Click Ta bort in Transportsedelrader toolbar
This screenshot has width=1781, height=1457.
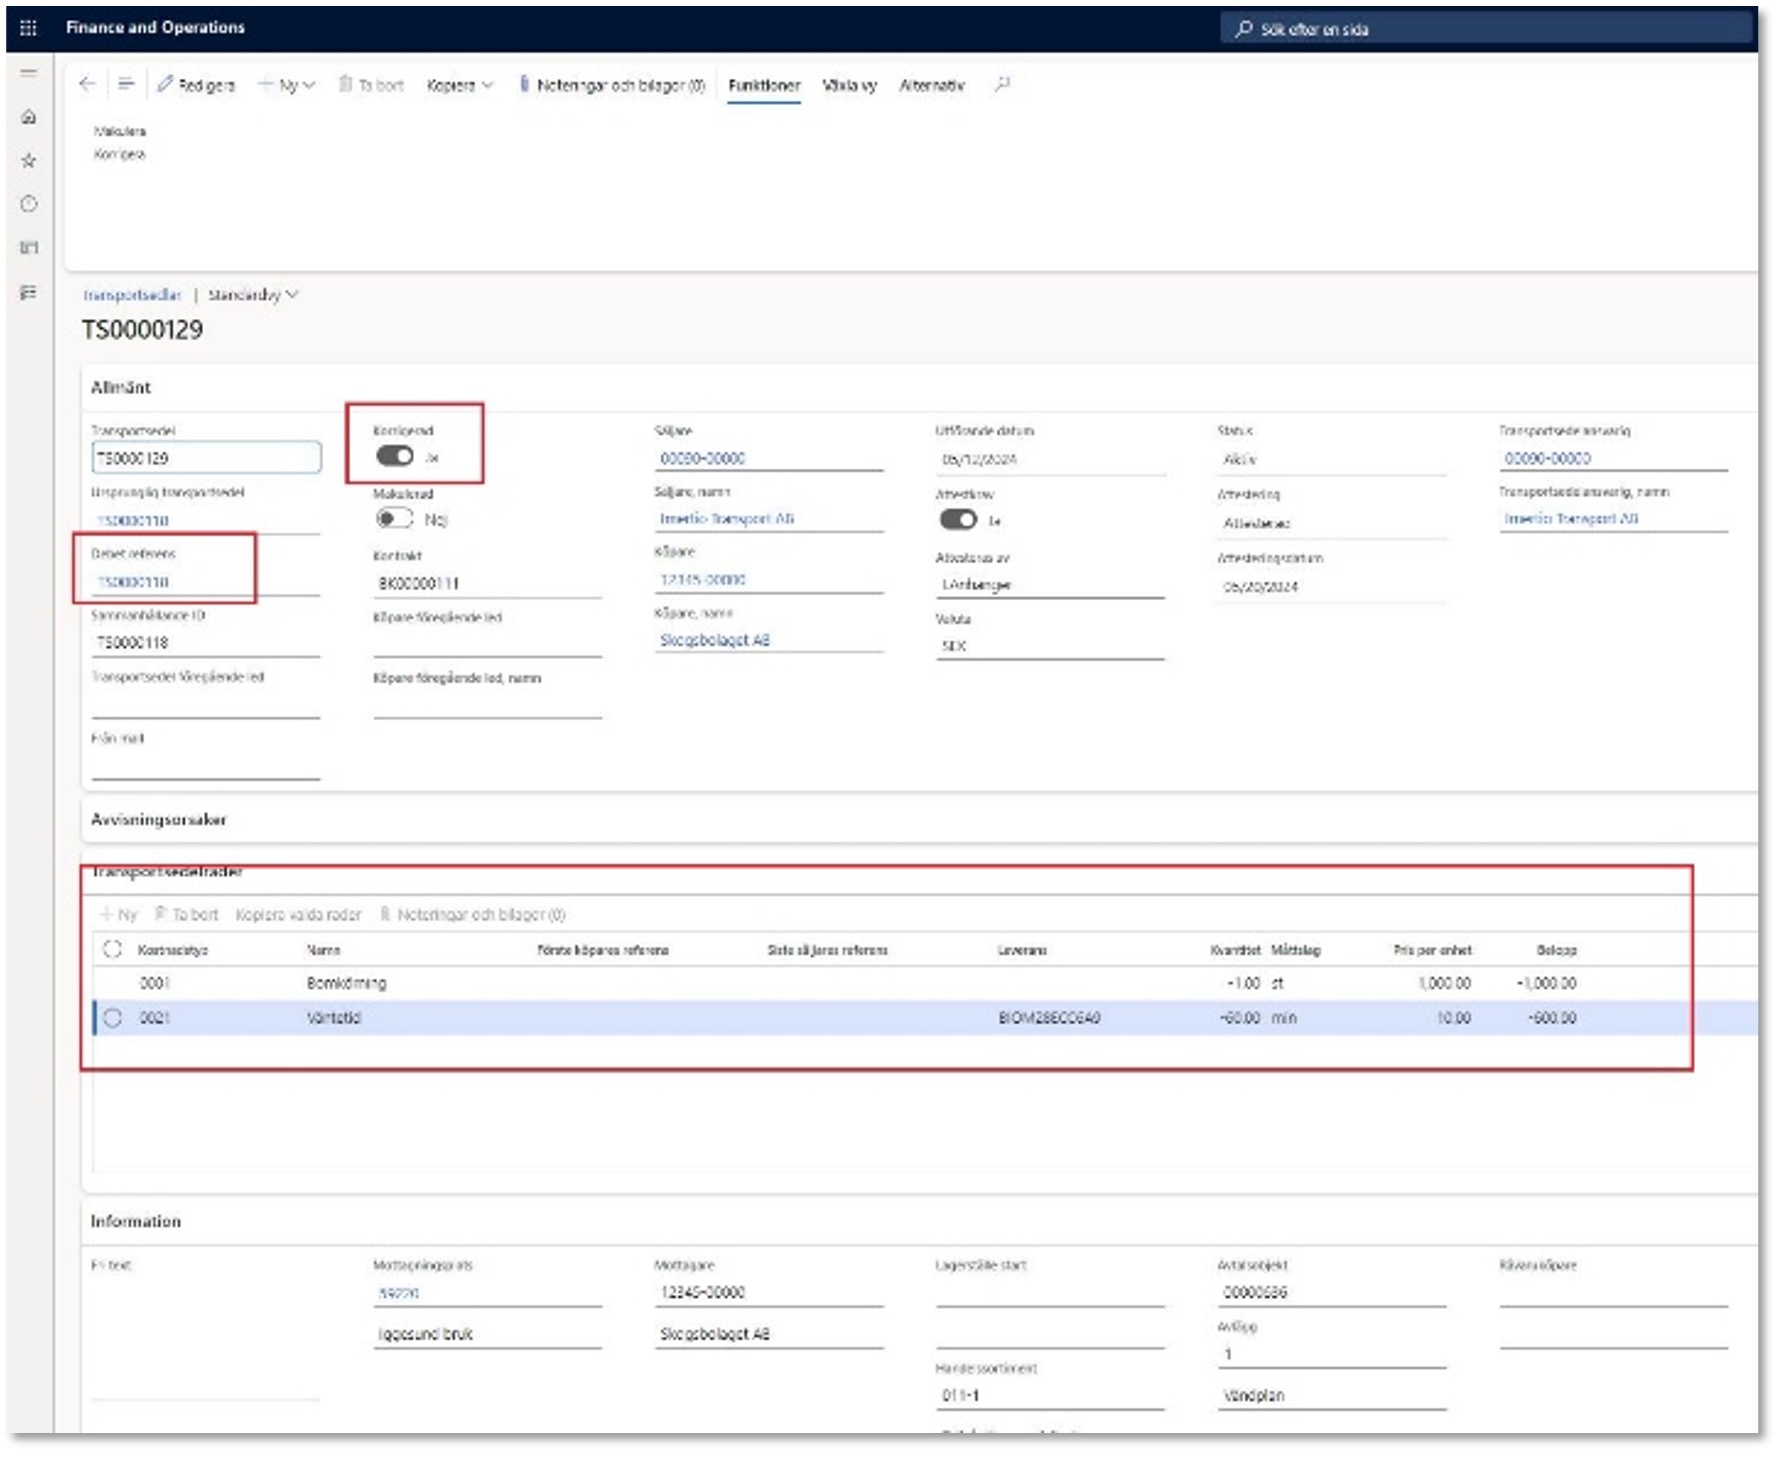(186, 915)
